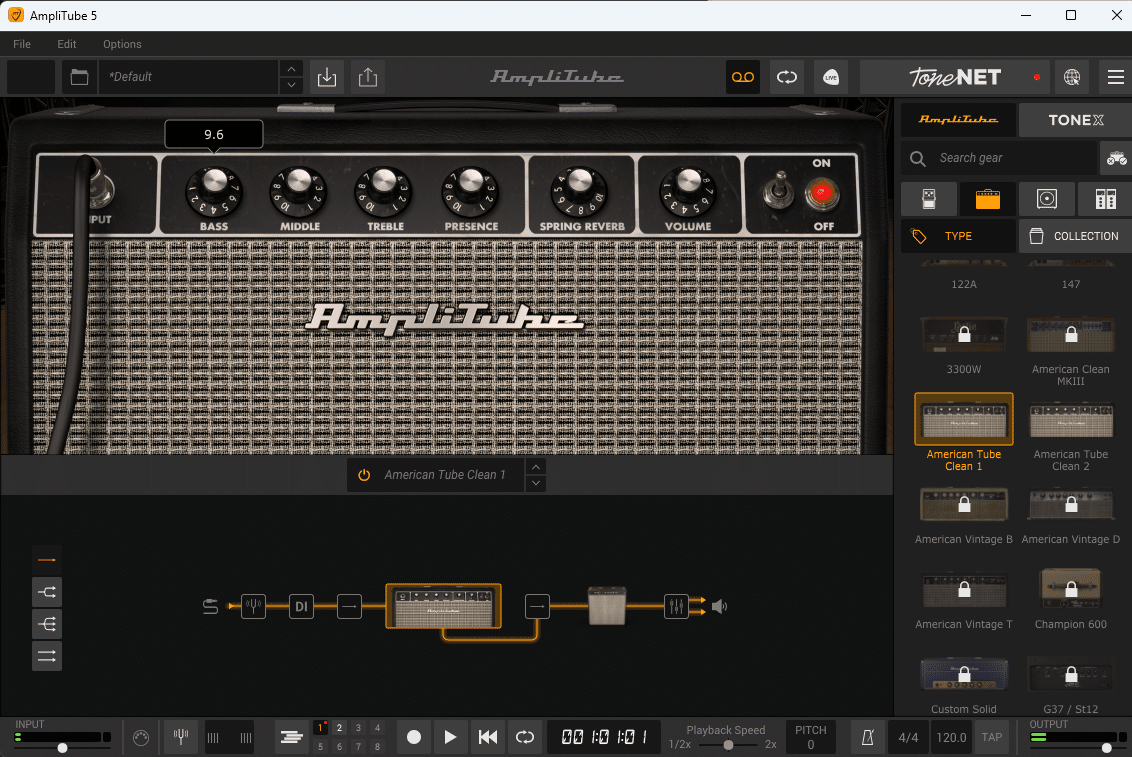Open the tuner fork icon in bottom bar
1132x757 pixels.
(x=181, y=738)
